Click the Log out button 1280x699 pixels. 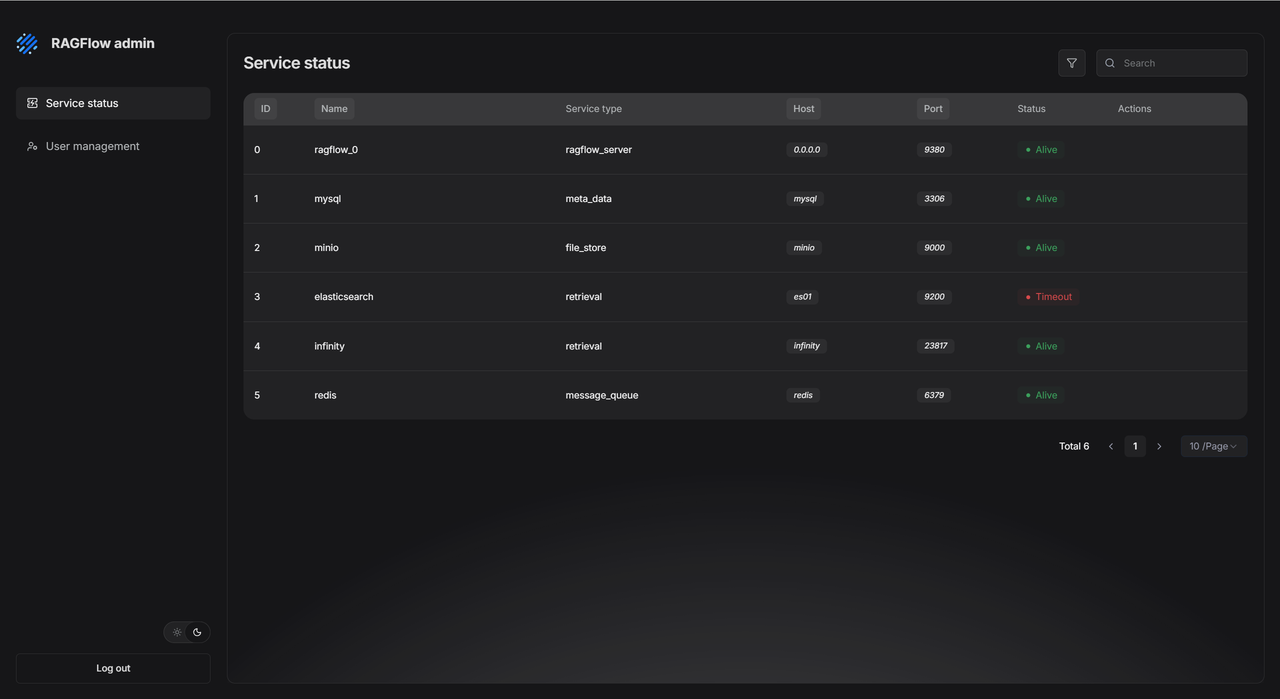113,668
